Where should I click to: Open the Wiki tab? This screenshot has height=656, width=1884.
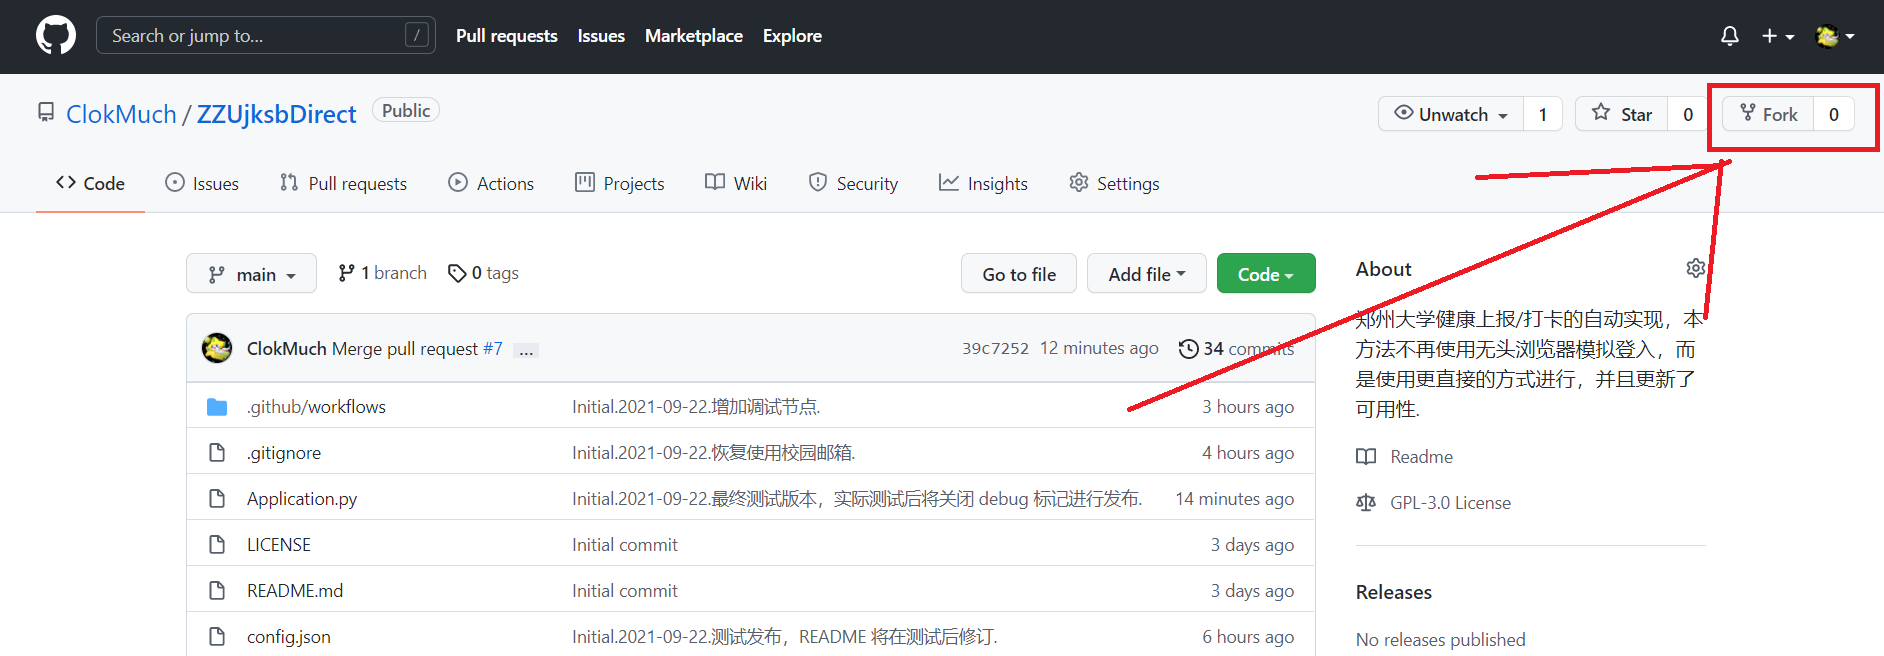(x=736, y=183)
